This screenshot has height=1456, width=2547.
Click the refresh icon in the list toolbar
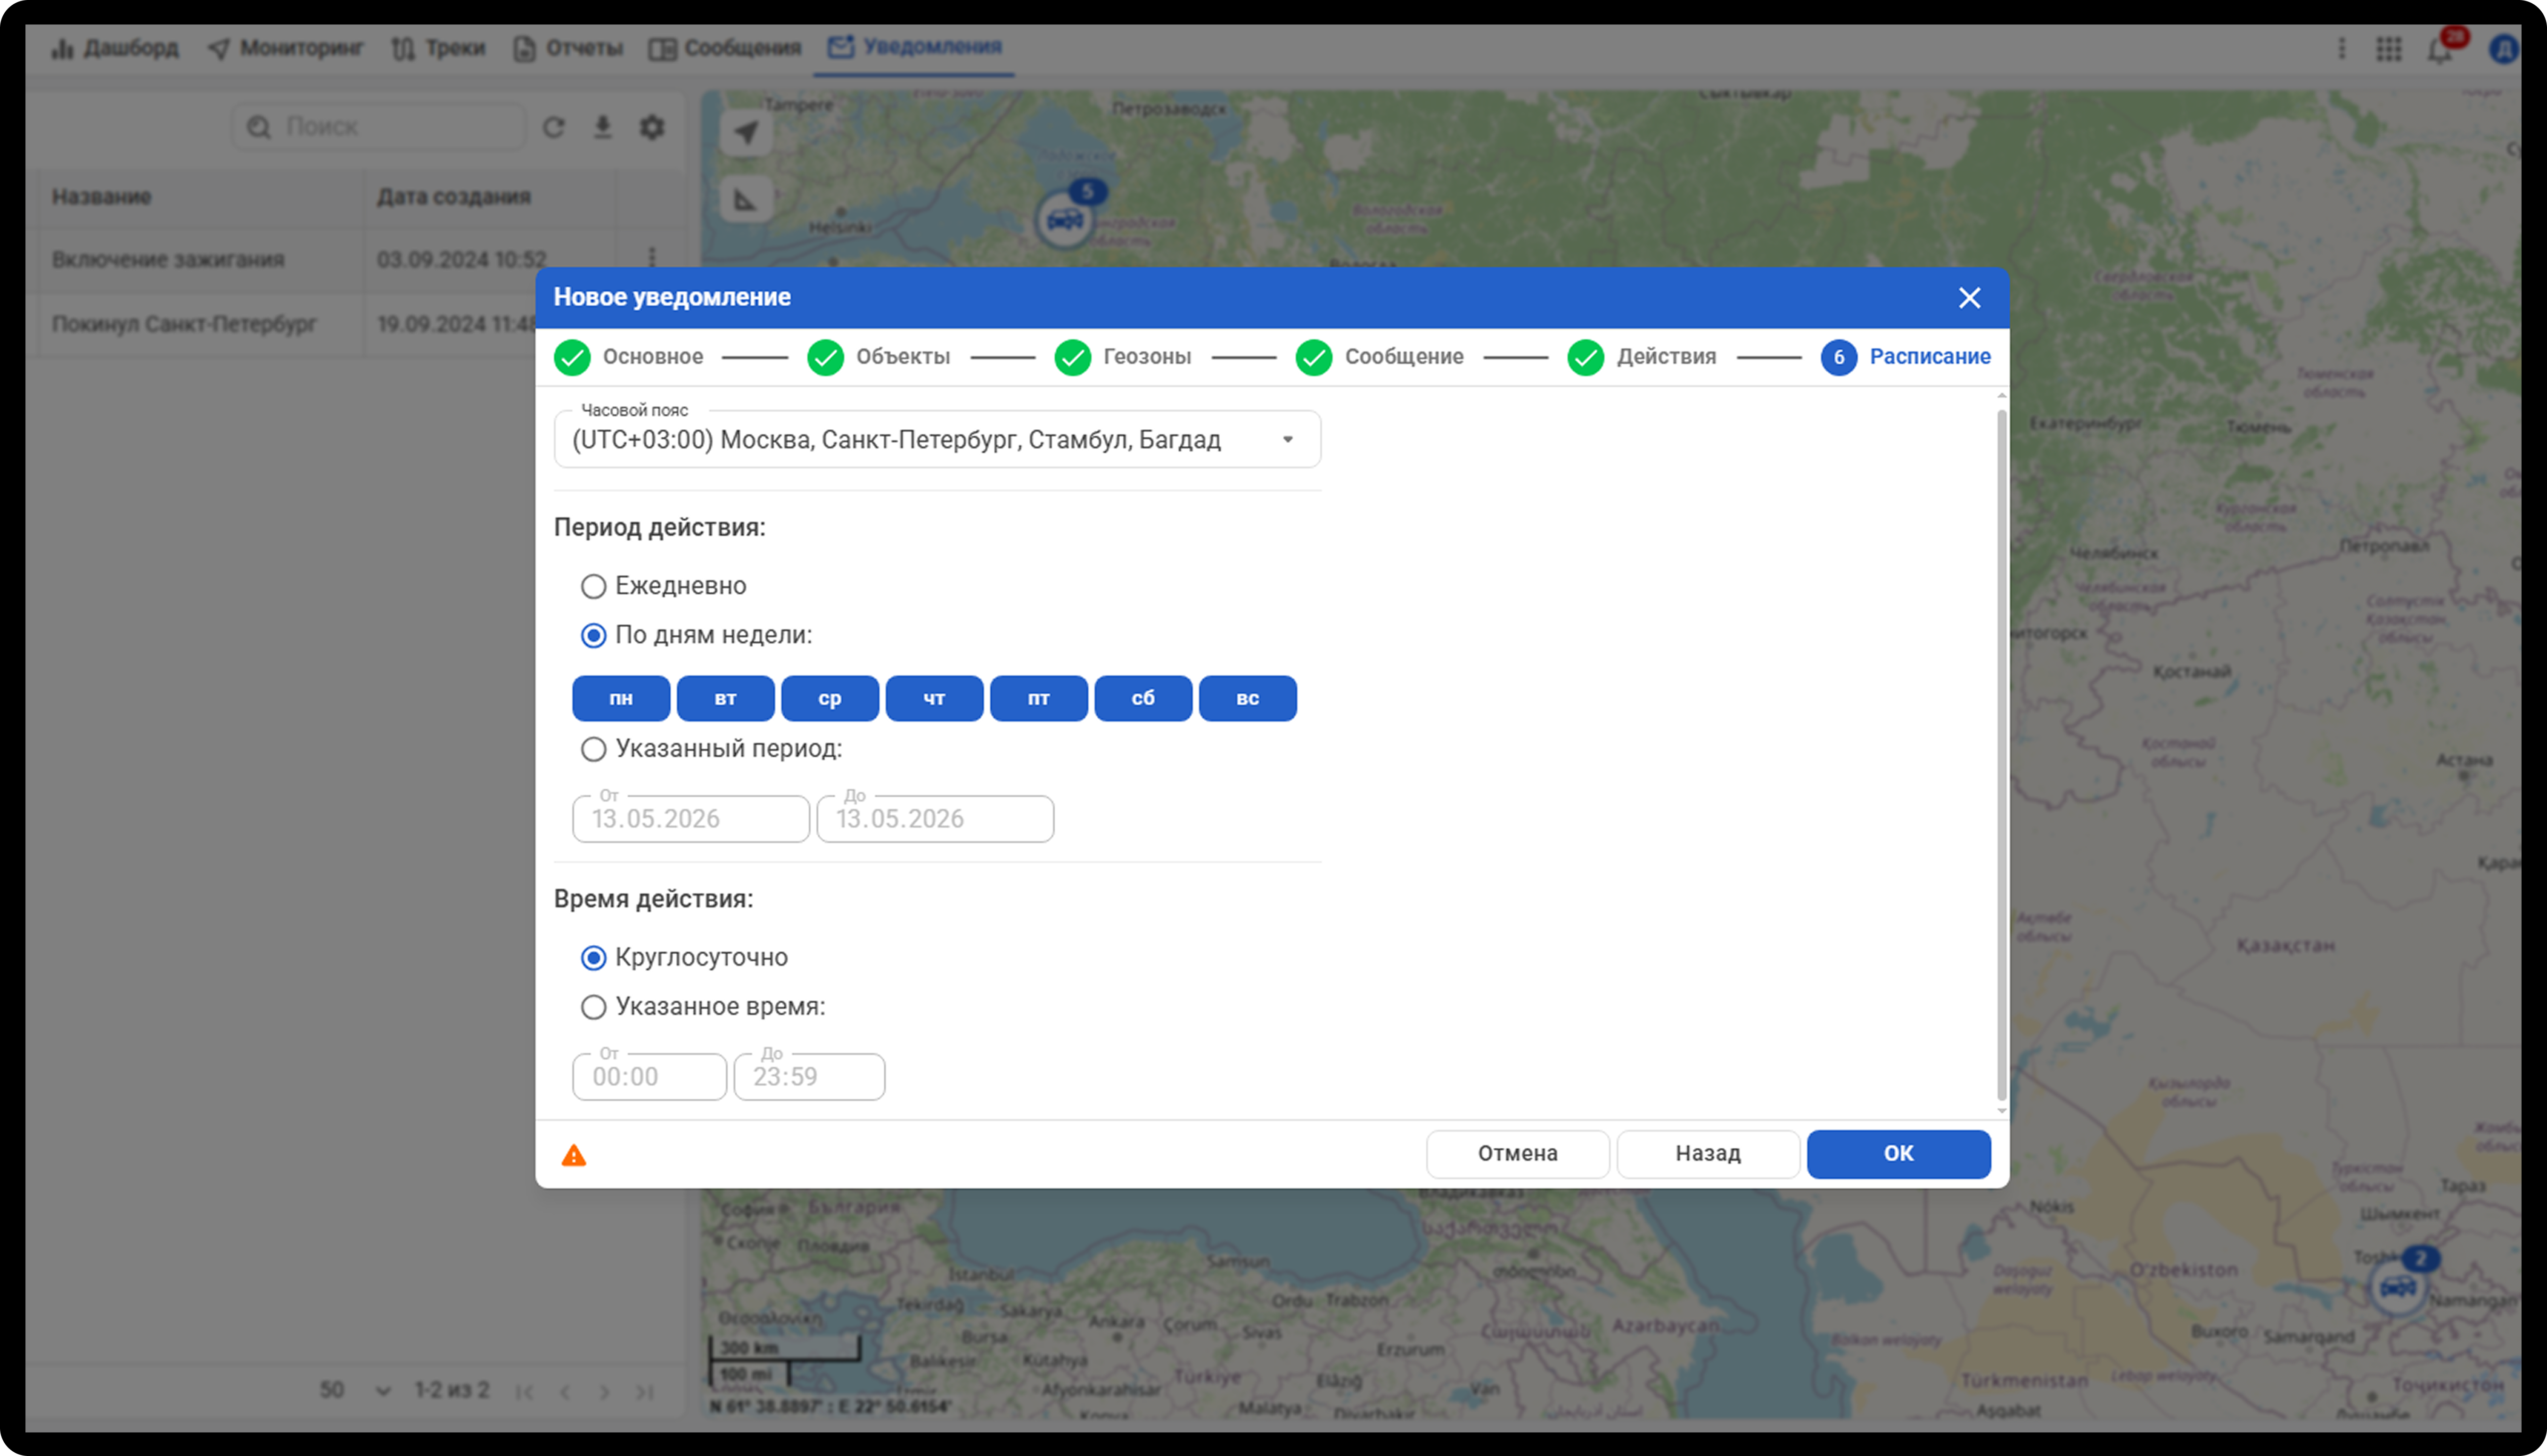(x=554, y=128)
